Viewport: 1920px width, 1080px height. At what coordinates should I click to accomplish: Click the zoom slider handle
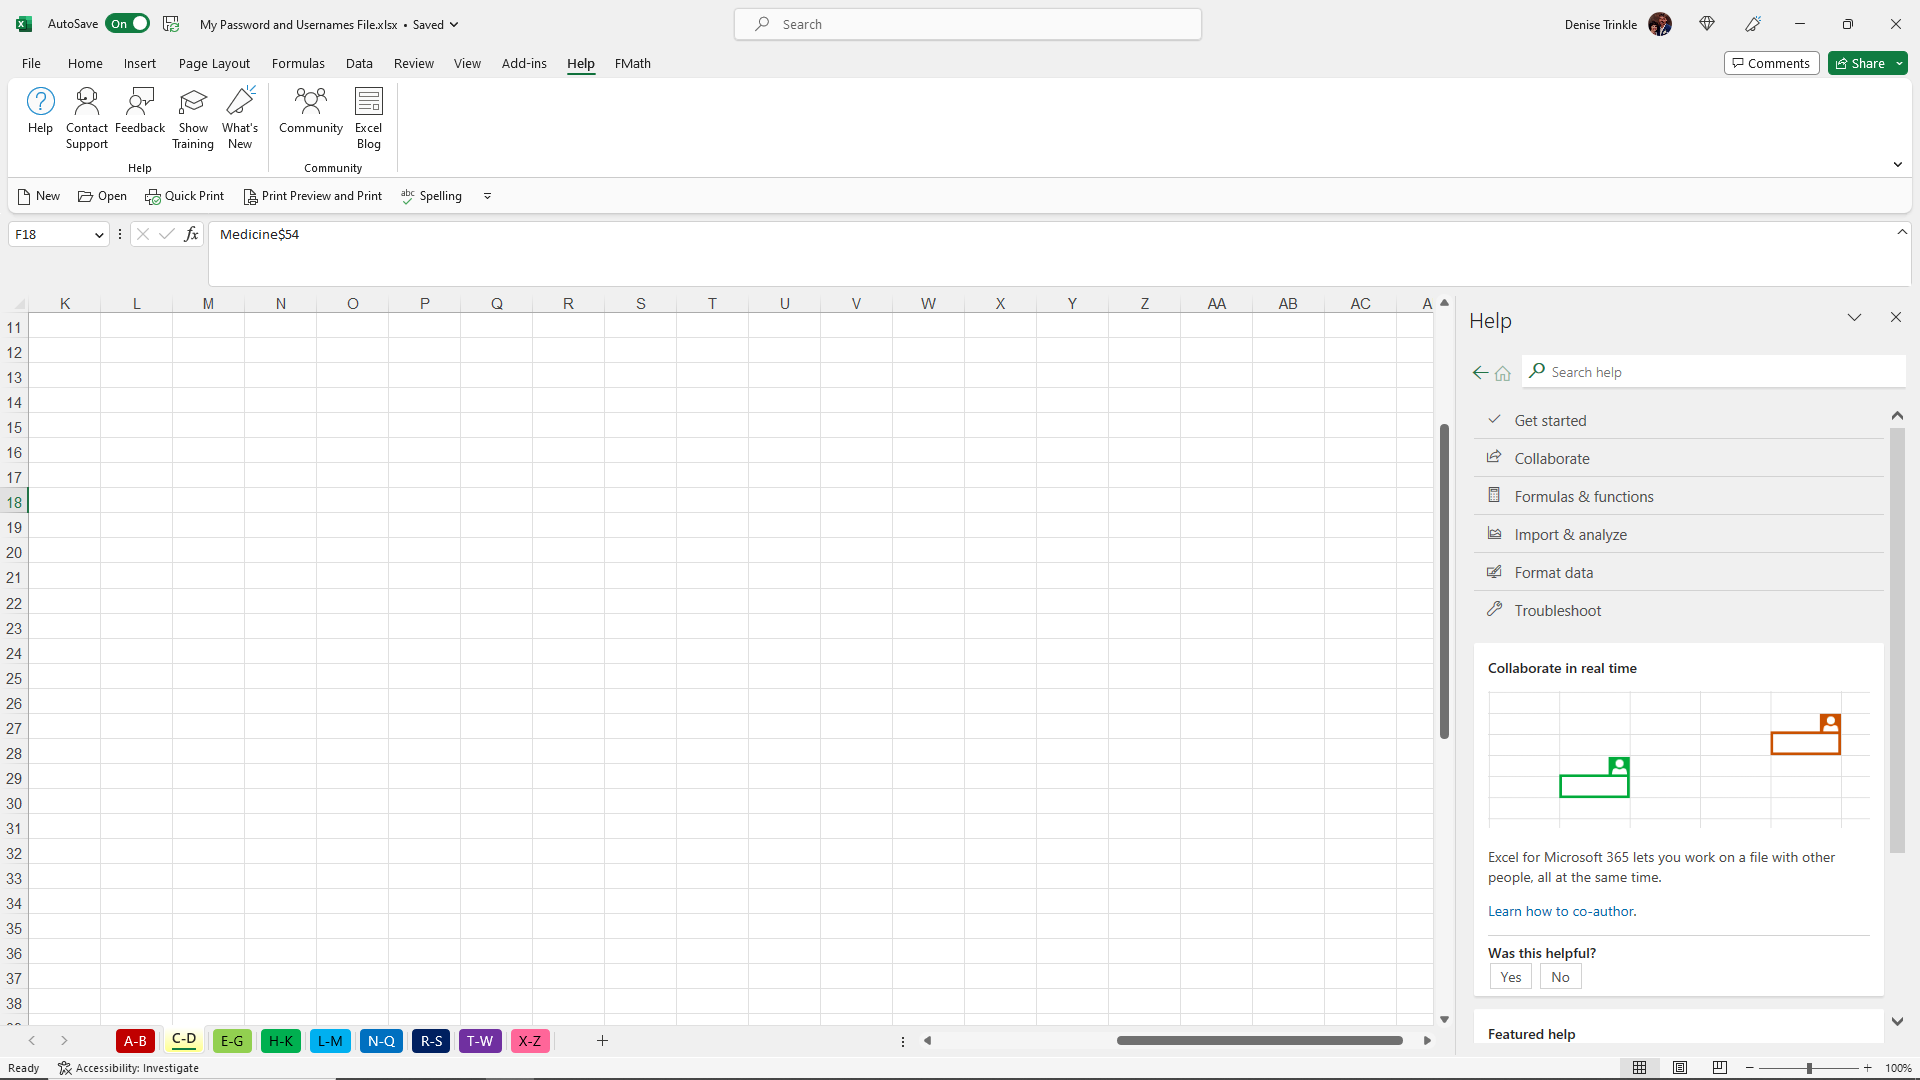coord(1809,1068)
